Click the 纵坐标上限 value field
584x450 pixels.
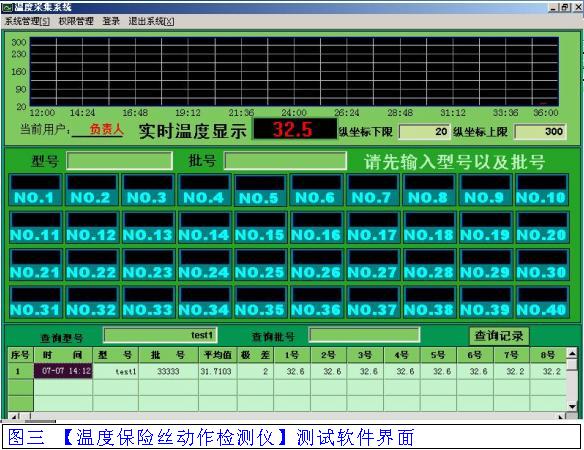click(540, 131)
